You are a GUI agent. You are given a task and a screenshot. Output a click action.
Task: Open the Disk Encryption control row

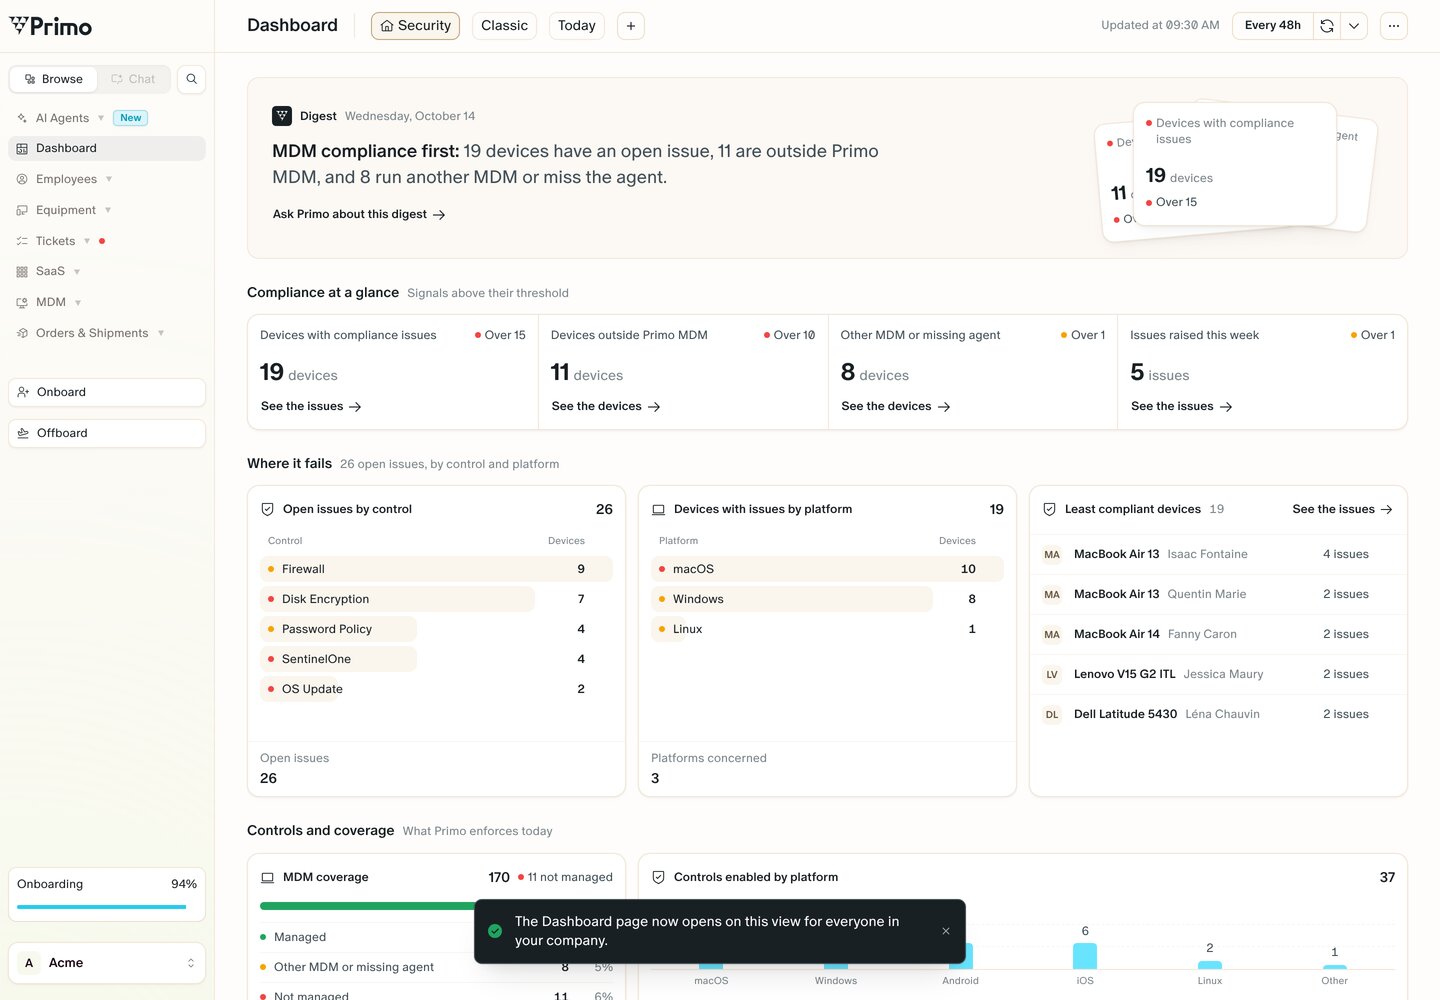click(436, 599)
